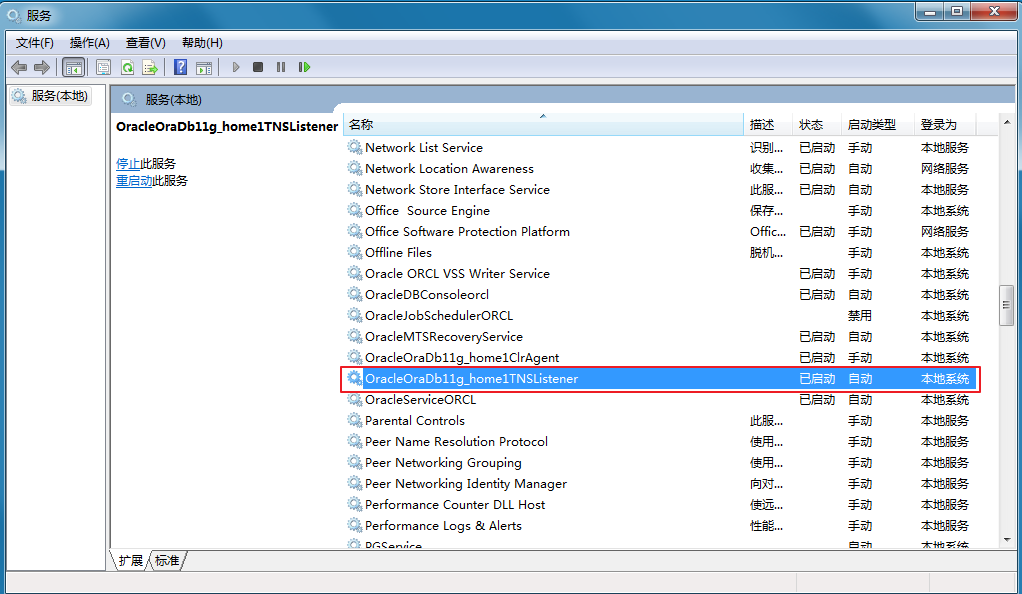The height and width of the screenshot is (594, 1022).
Task: Click 已启动 status of OracleServiceORCL
Action: pos(817,400)
